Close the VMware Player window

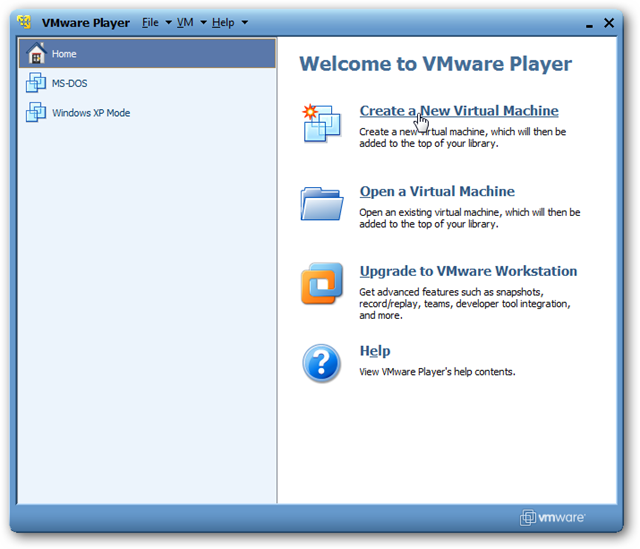[609, 23]
